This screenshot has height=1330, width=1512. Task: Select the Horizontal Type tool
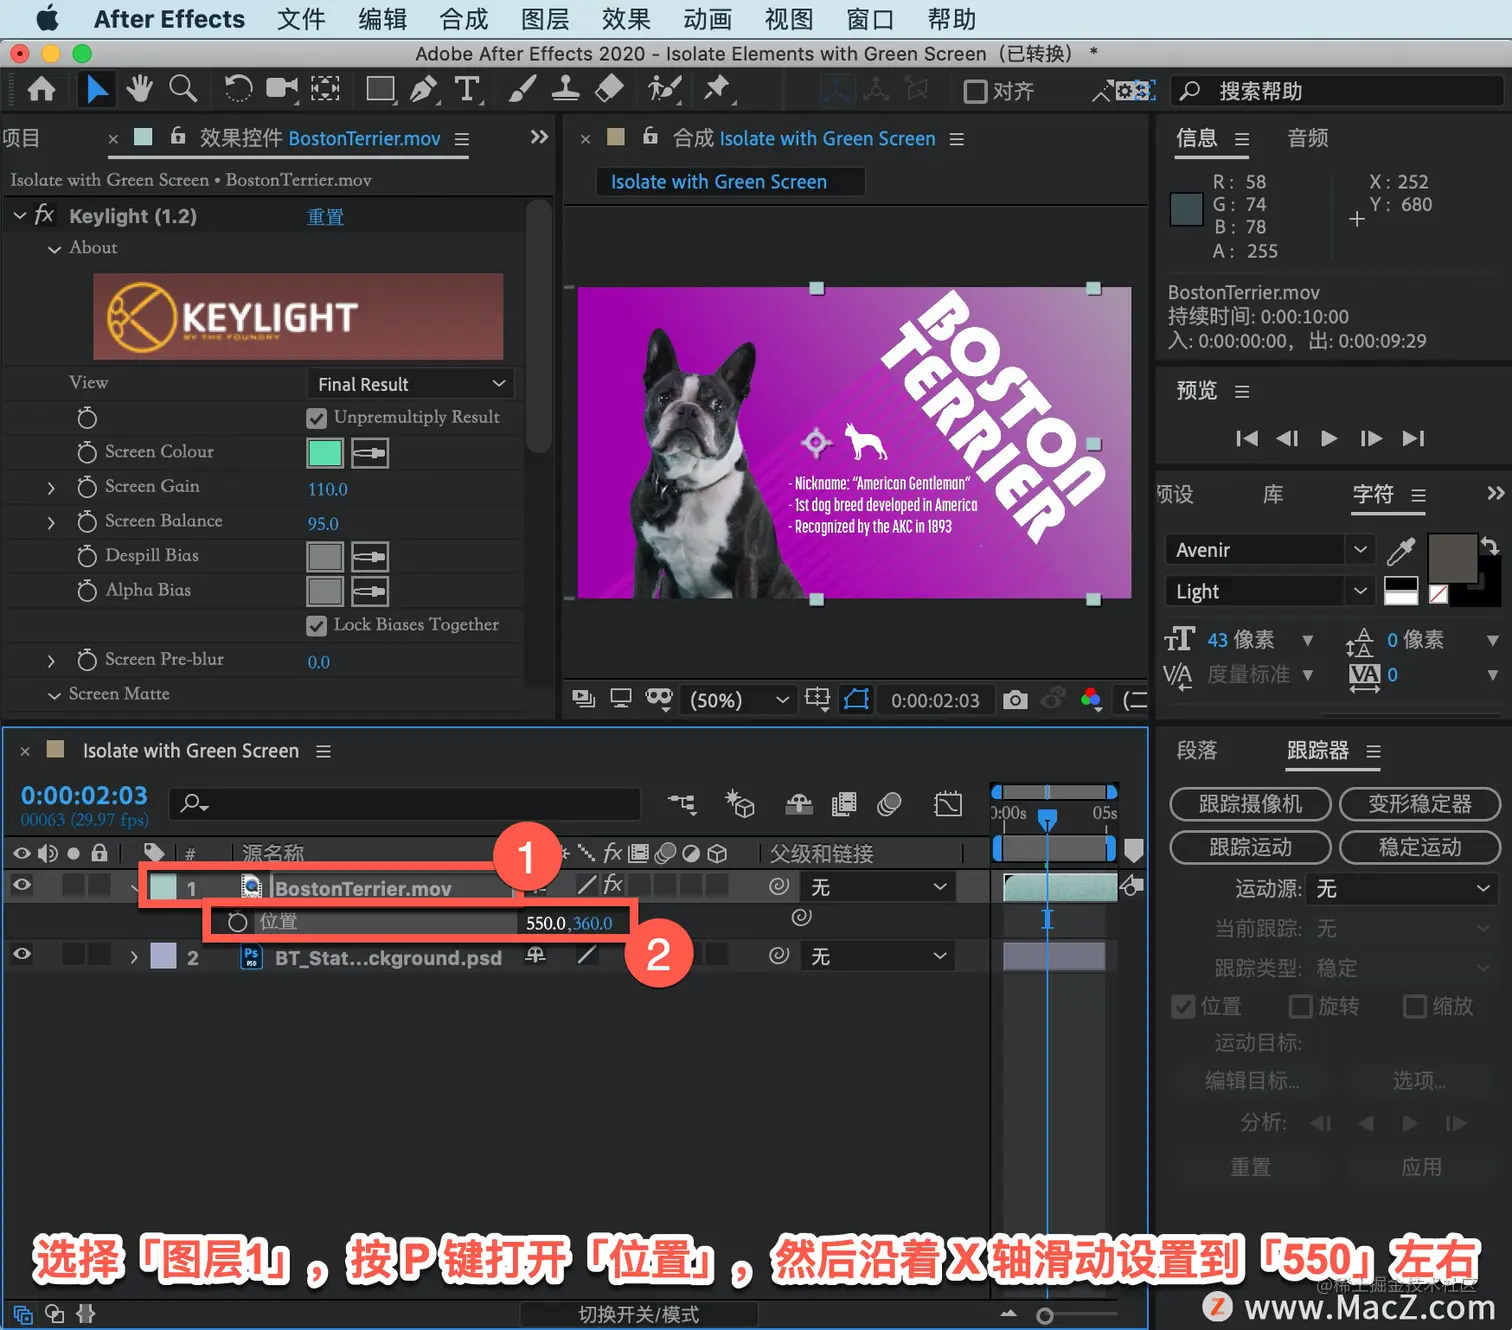coord(467,90)
